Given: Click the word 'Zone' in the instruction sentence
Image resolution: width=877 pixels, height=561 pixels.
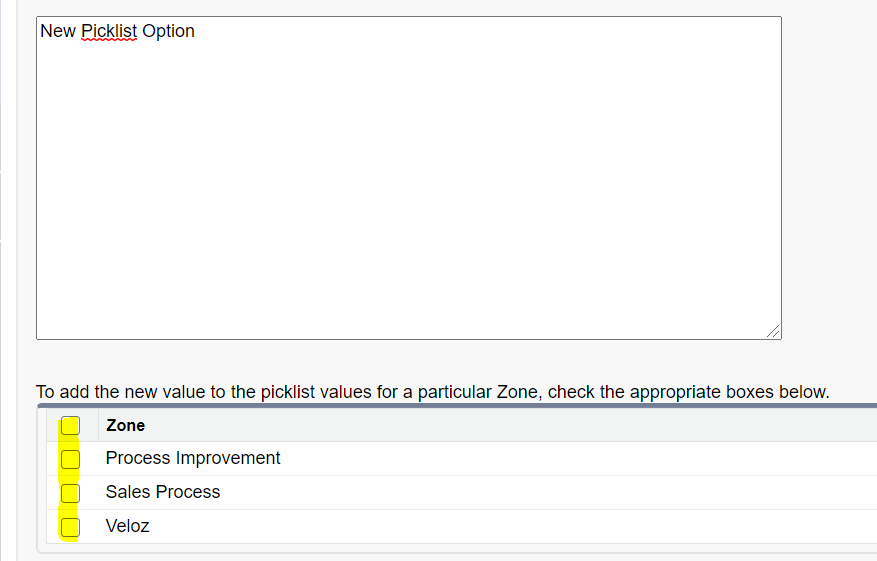Looking at the screenshot, I should coord(517,392).
